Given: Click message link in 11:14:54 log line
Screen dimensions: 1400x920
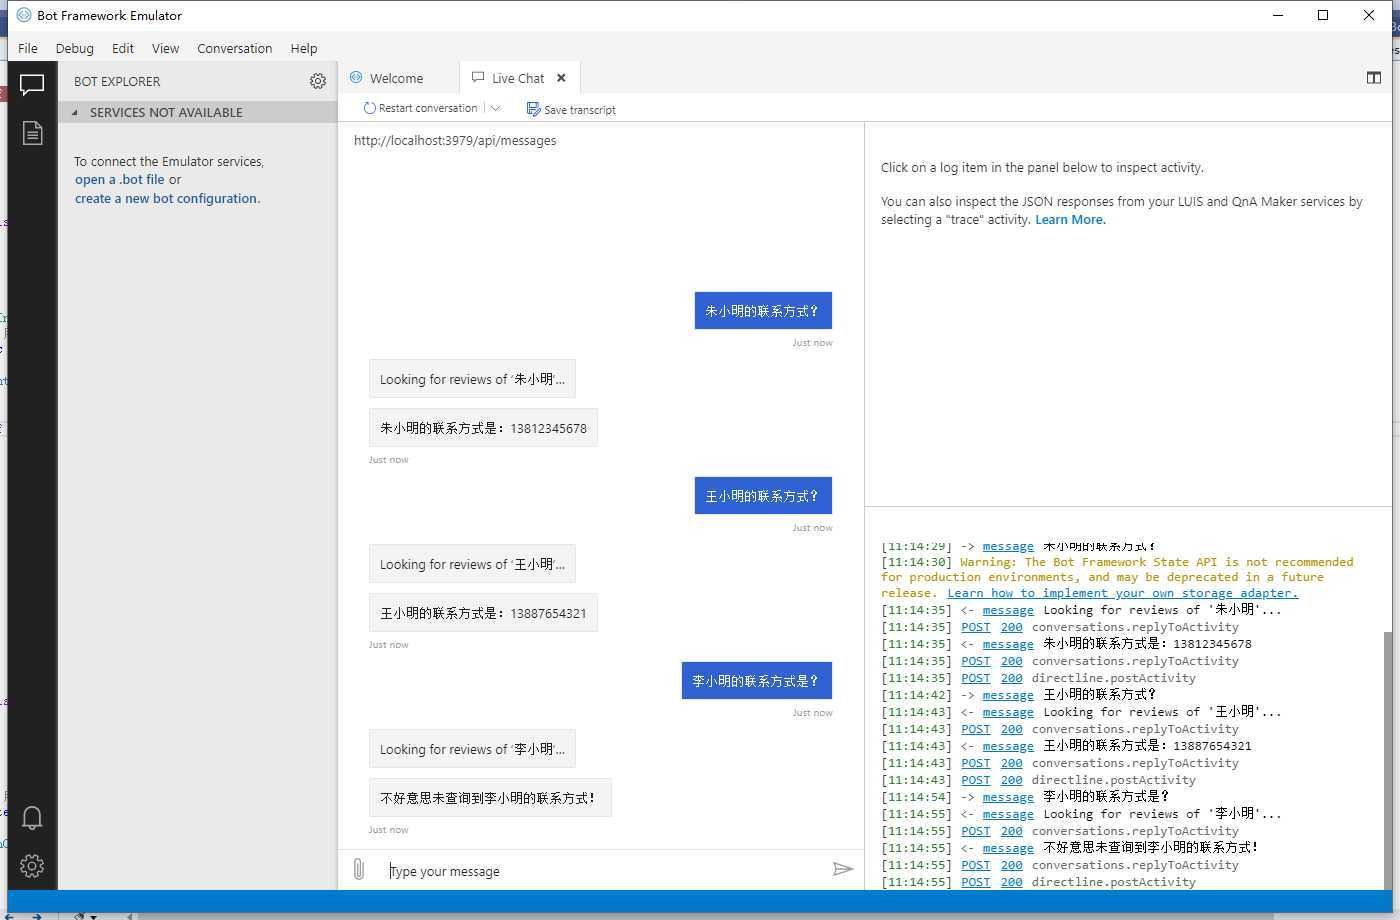Looking at the screenshot, I should tap(1008, 797).
